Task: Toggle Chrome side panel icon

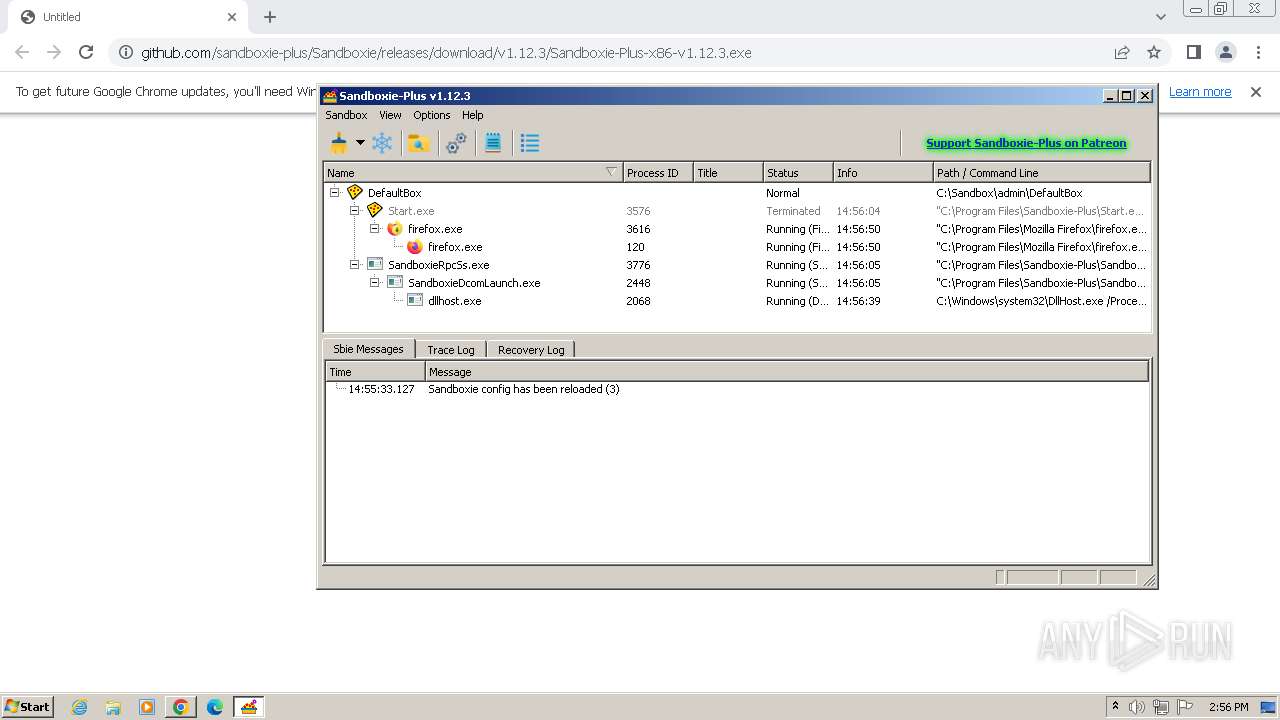Action: (1194, 52)
